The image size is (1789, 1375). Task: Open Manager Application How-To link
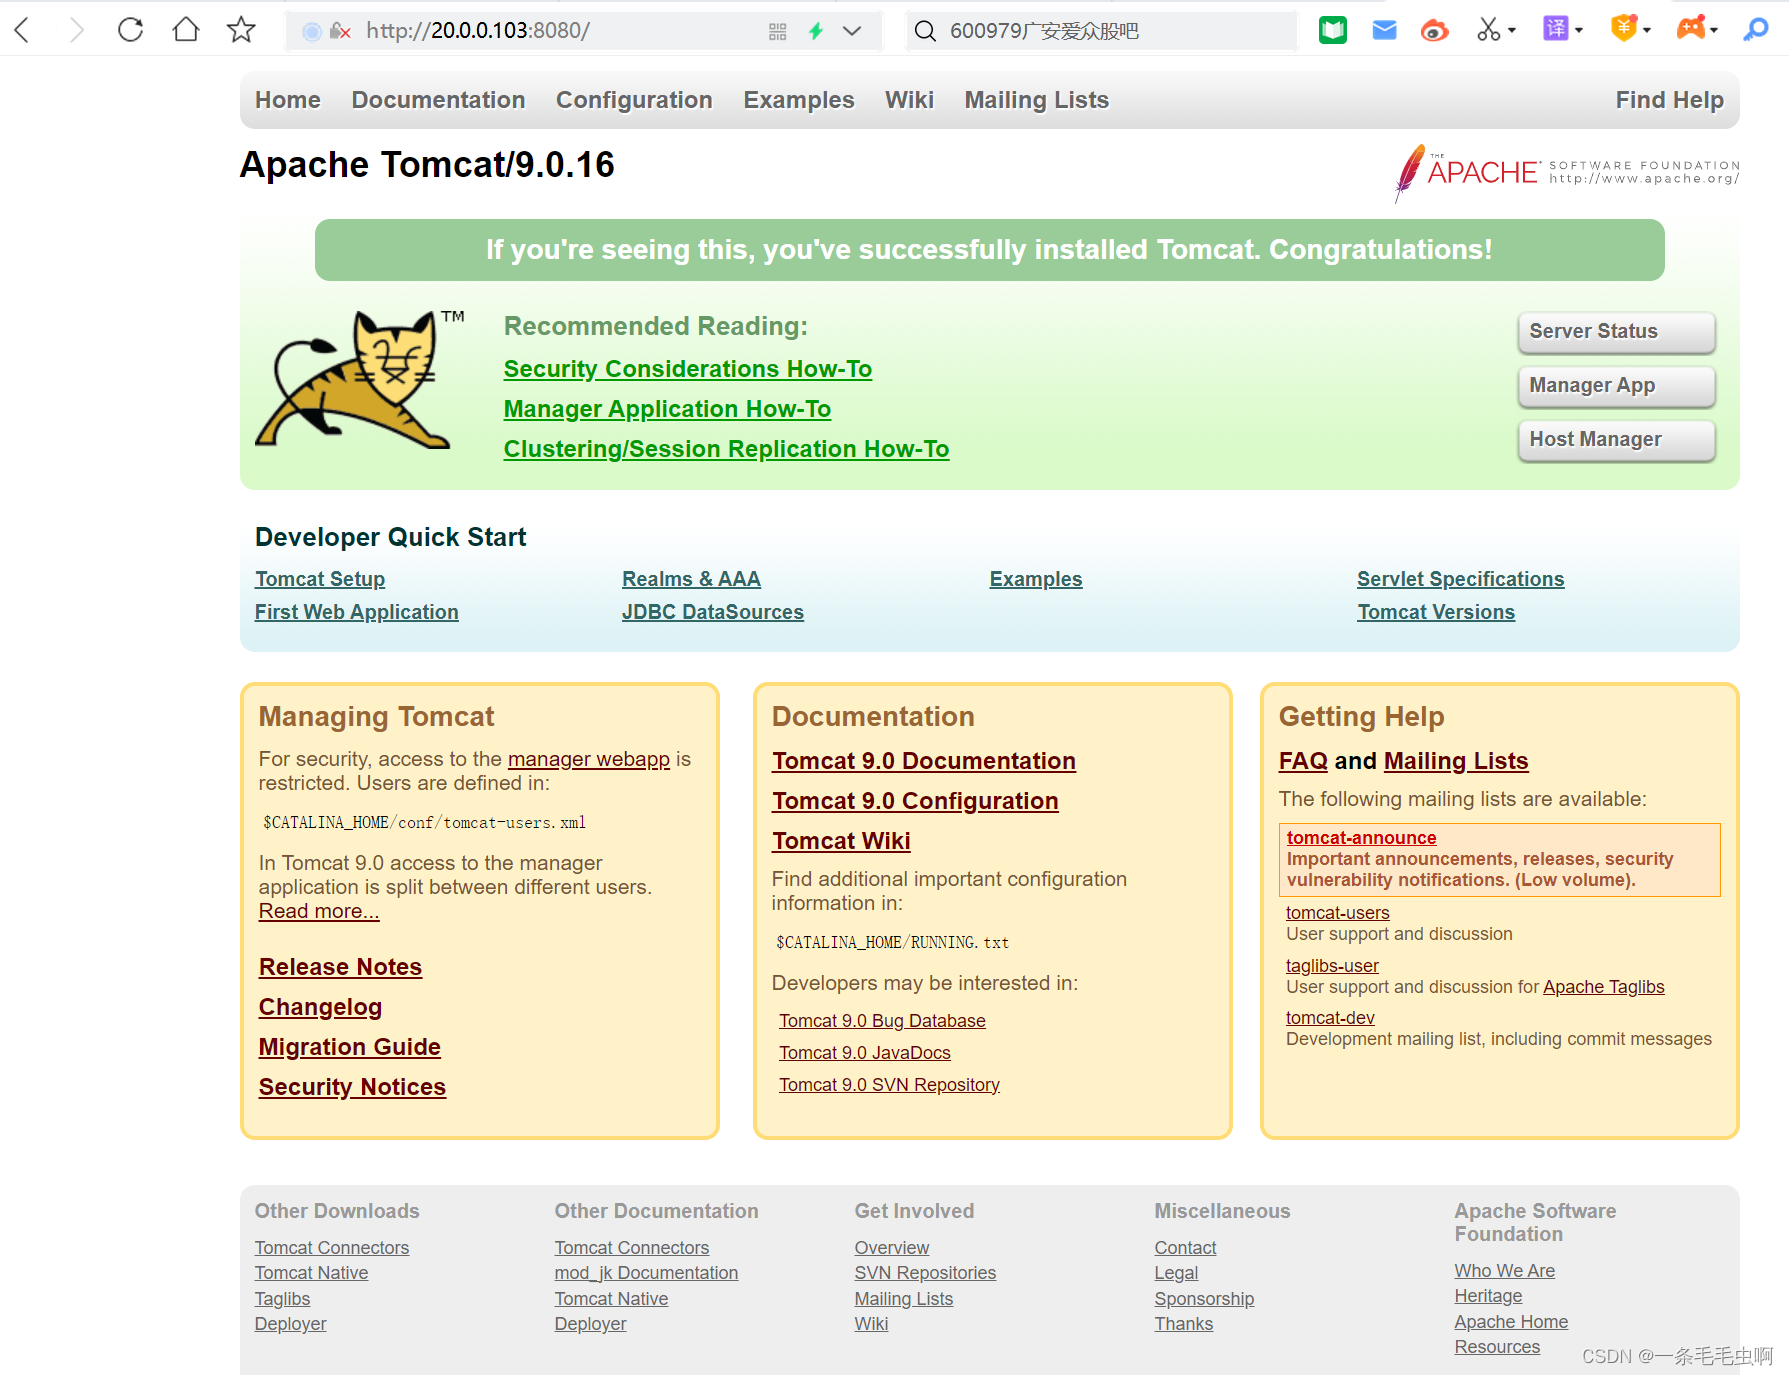coord(667,409)
